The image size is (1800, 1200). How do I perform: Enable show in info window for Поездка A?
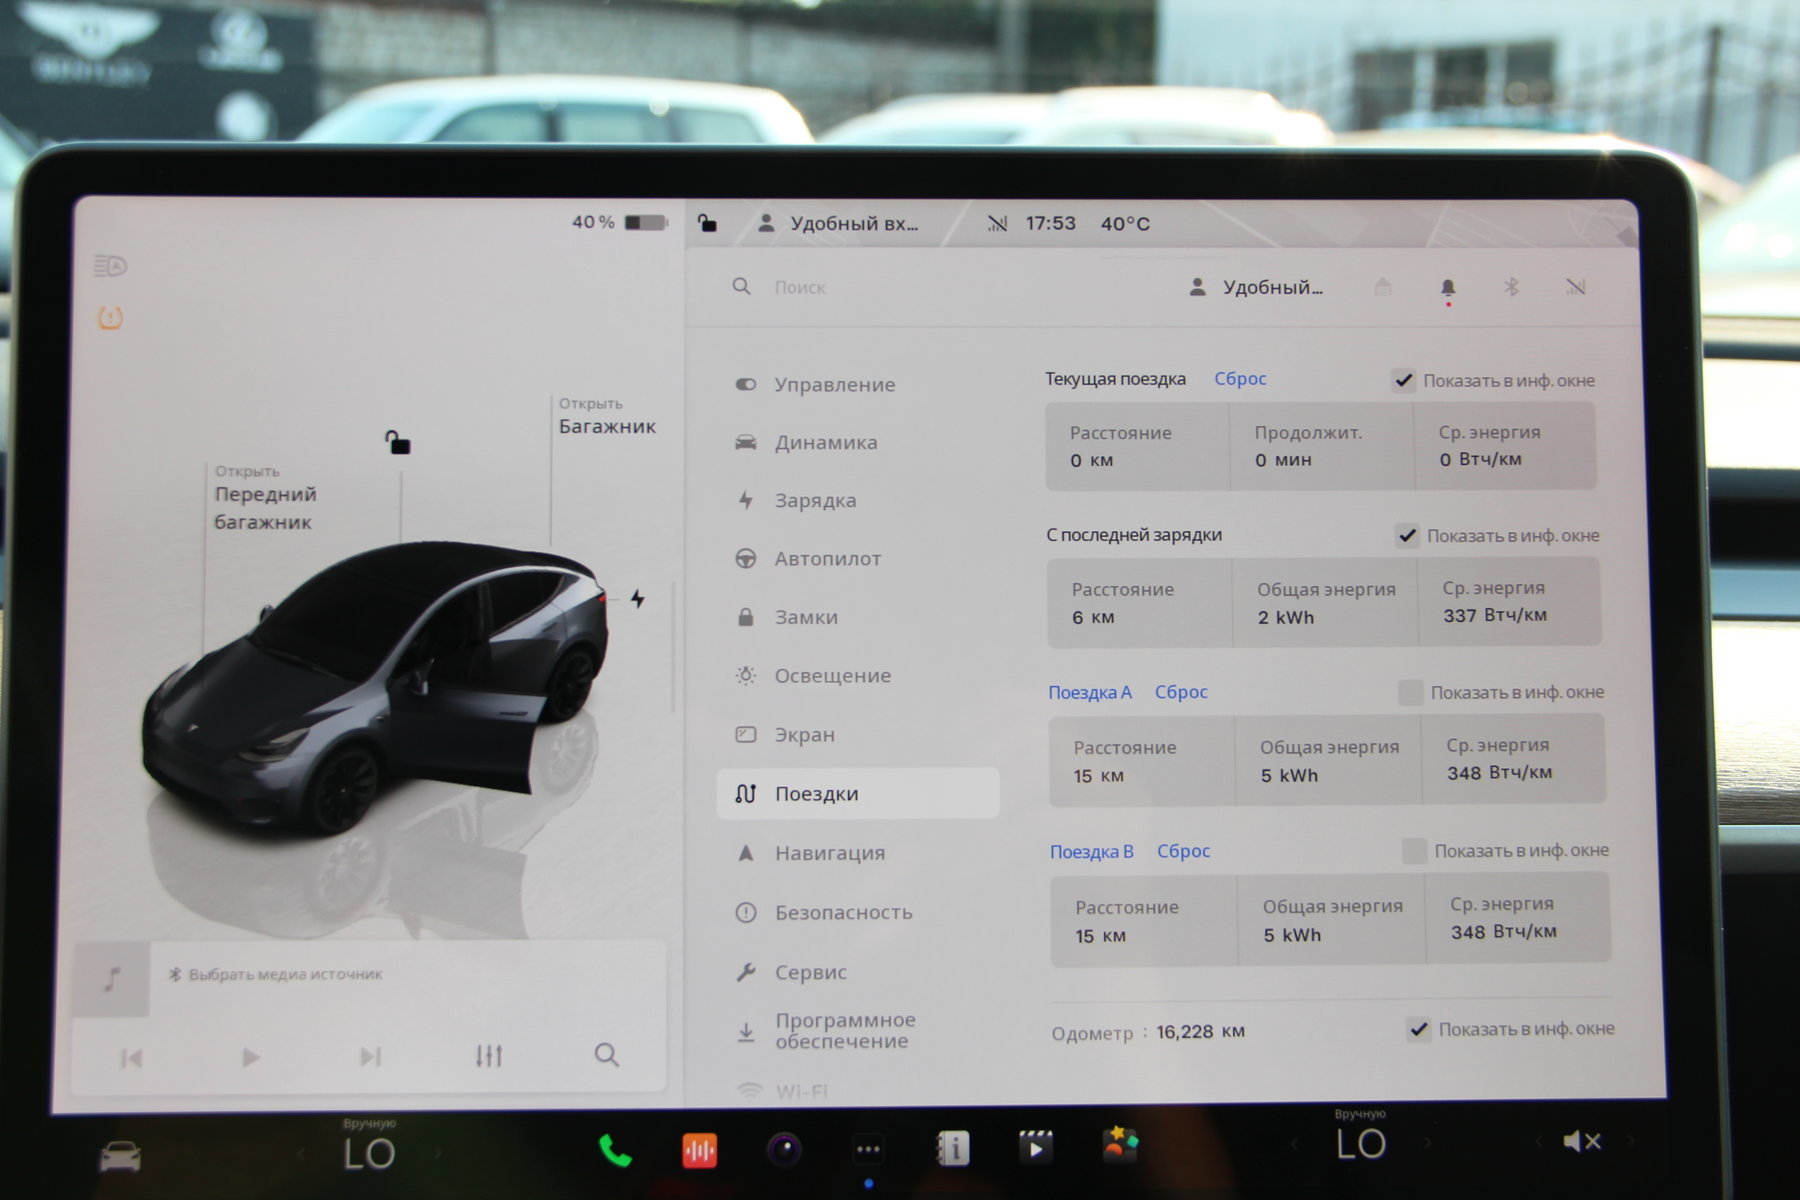(x=1411, y=692)
